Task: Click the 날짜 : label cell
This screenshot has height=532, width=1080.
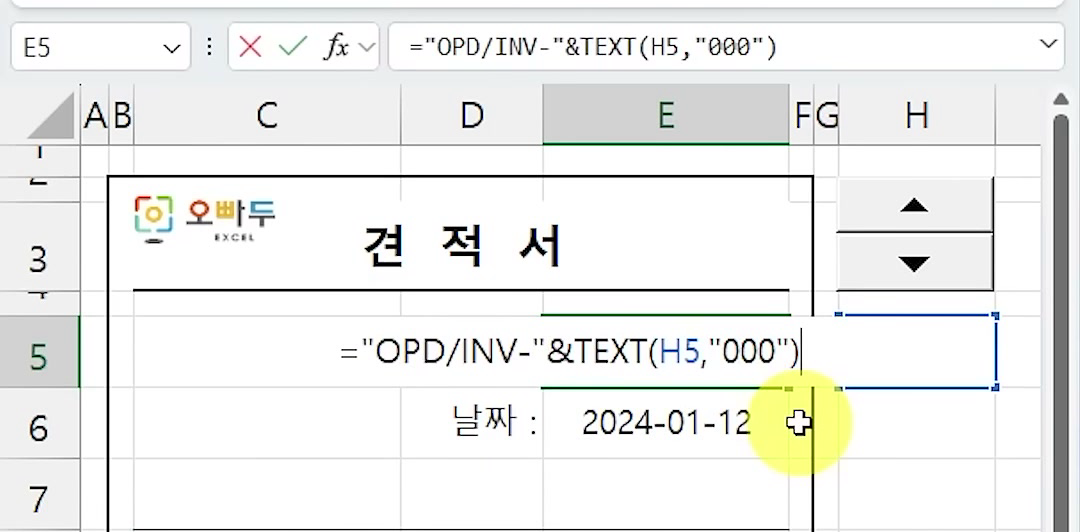Action: (x=494, y=422)
